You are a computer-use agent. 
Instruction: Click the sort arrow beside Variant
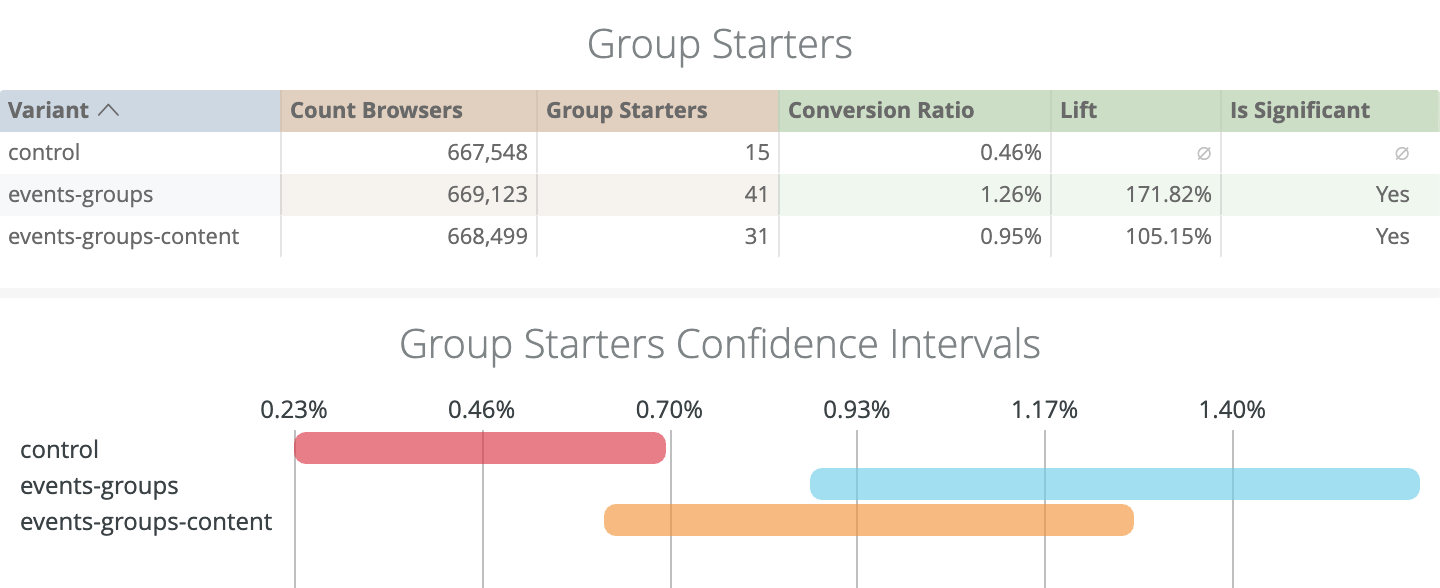pos(108,111)
